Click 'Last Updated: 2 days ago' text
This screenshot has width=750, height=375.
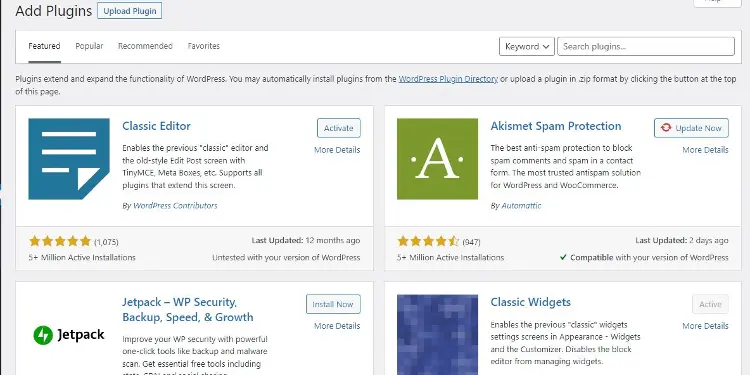[x=682, y=241]
